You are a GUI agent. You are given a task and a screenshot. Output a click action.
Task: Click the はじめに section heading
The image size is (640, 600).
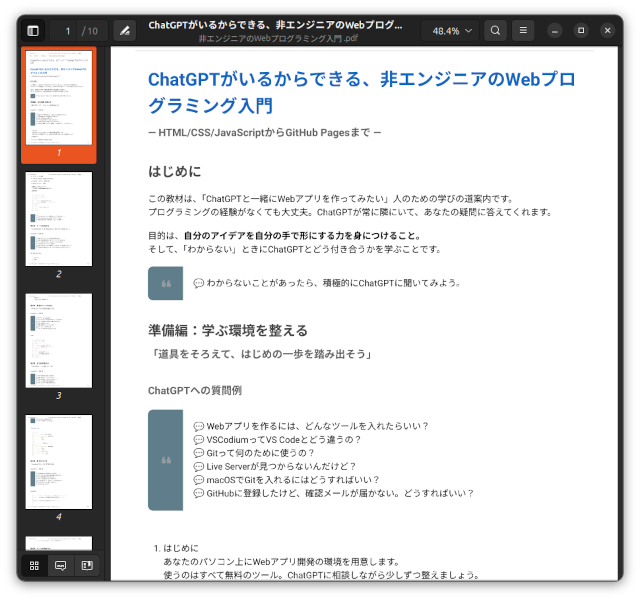pos(174,171)
